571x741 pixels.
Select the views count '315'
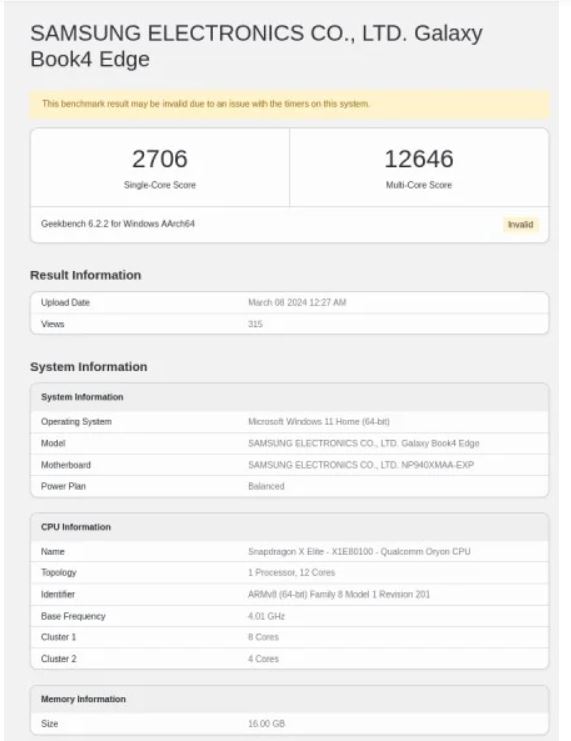click(255, 324)
